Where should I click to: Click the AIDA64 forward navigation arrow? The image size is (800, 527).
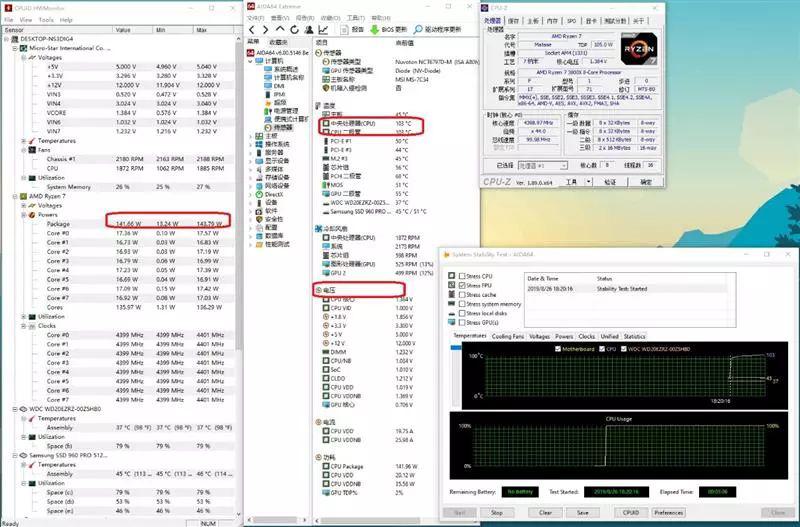click(265, 30)
